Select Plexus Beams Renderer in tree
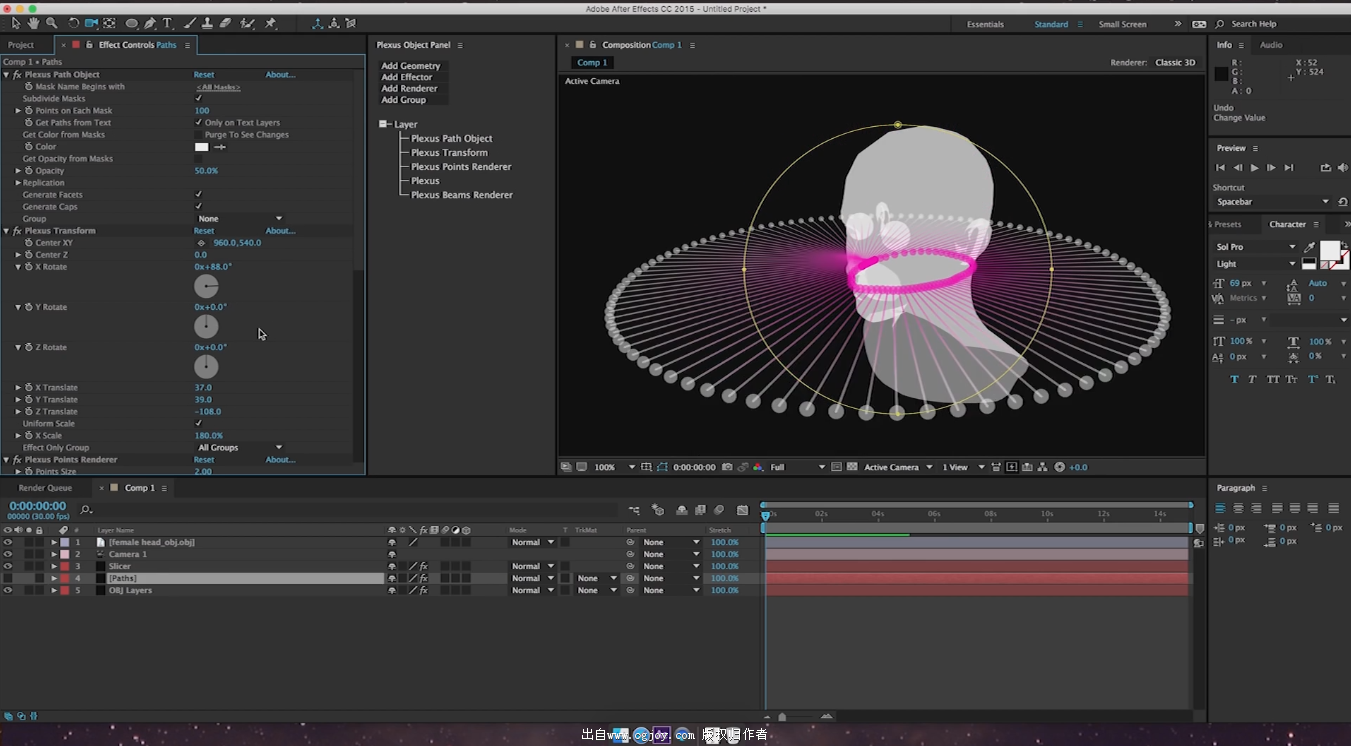The width and height of the screenshot is (1351, 746). pos(462,195)
